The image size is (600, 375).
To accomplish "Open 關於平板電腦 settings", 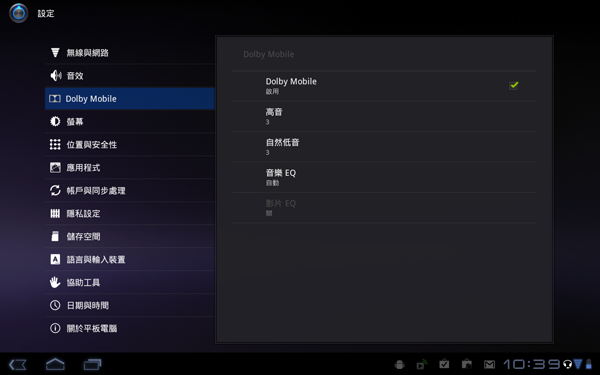I will [130, 328].
